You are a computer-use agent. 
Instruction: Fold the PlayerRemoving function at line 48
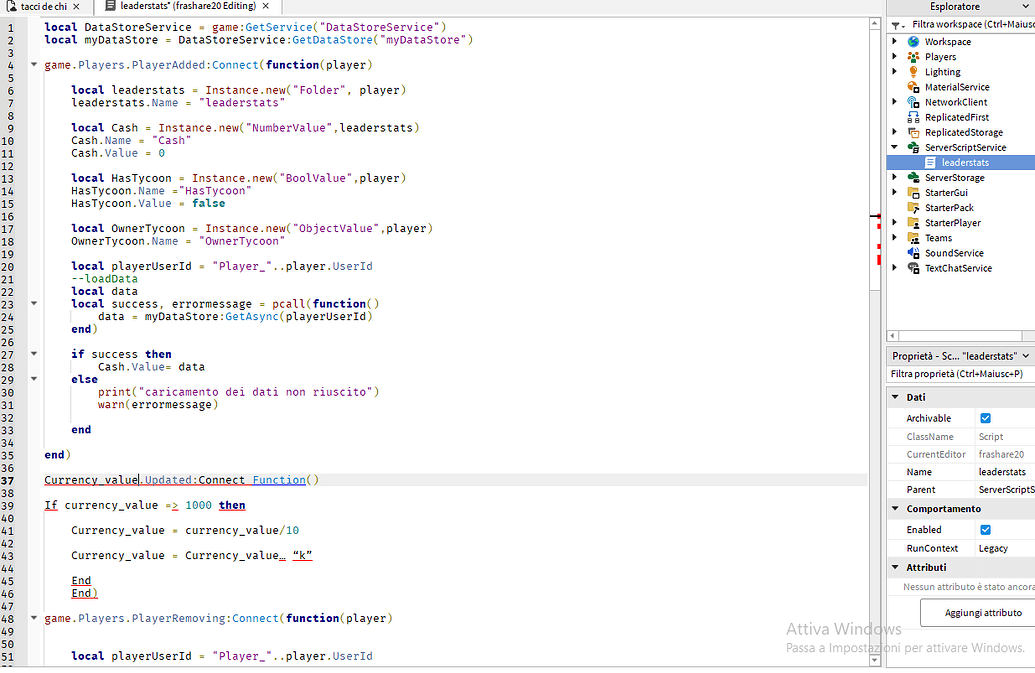[x=34, y=618]
